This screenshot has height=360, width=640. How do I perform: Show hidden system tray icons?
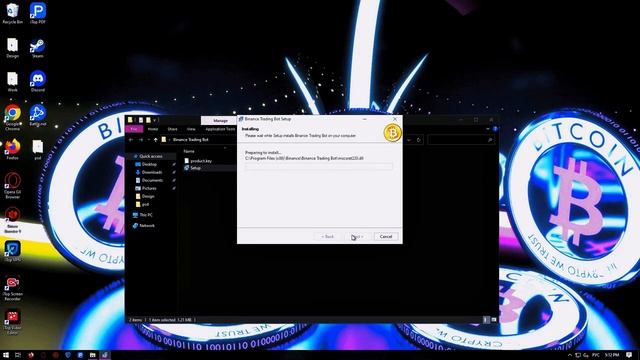pos(570,355)
